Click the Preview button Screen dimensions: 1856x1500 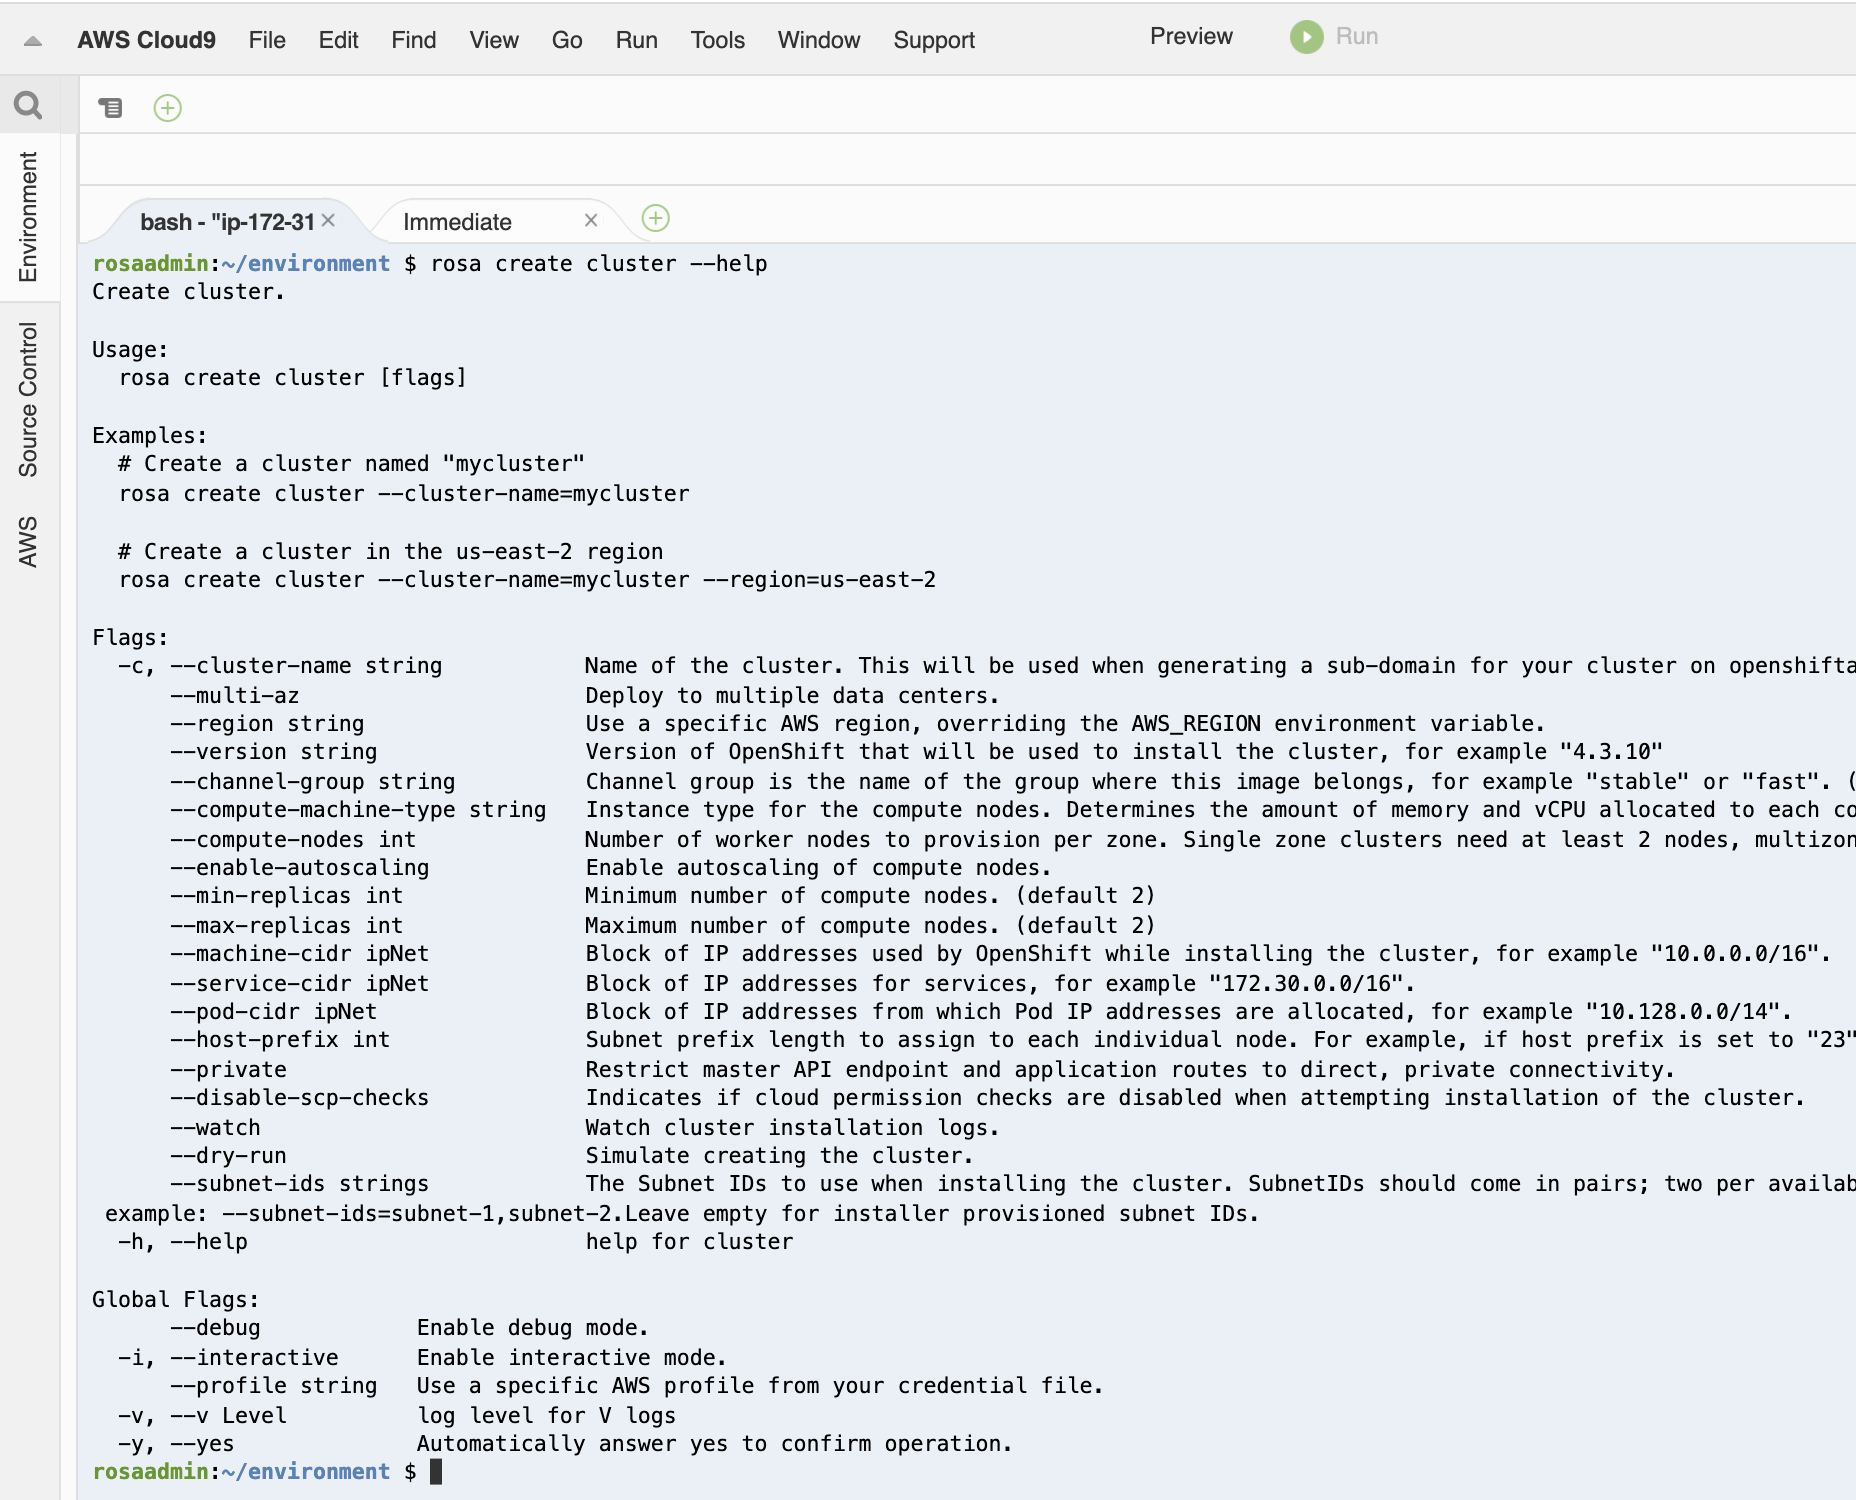coord(1191,37)
